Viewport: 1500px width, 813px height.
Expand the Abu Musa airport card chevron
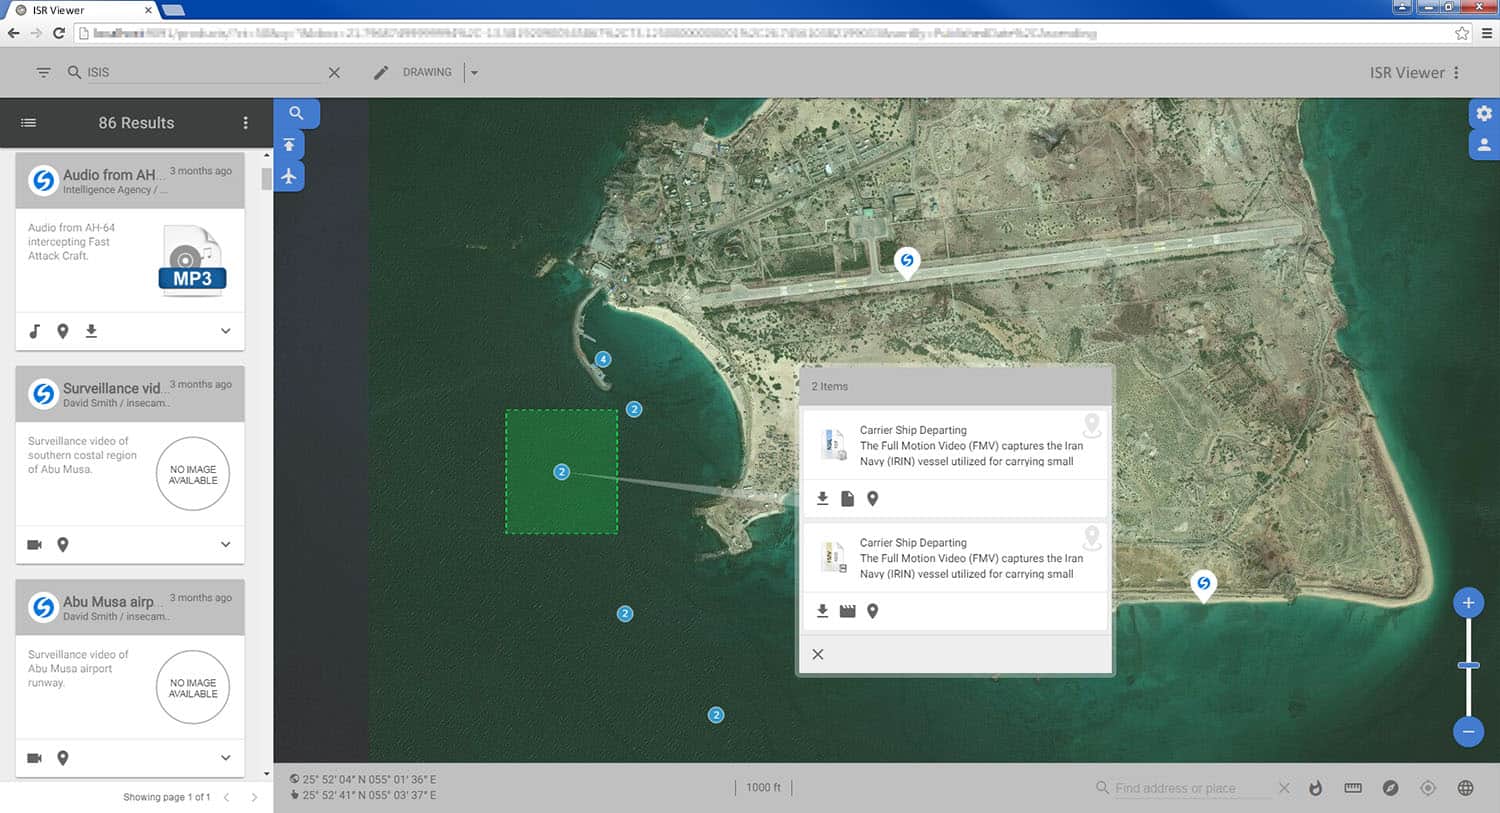coord(227,757)
